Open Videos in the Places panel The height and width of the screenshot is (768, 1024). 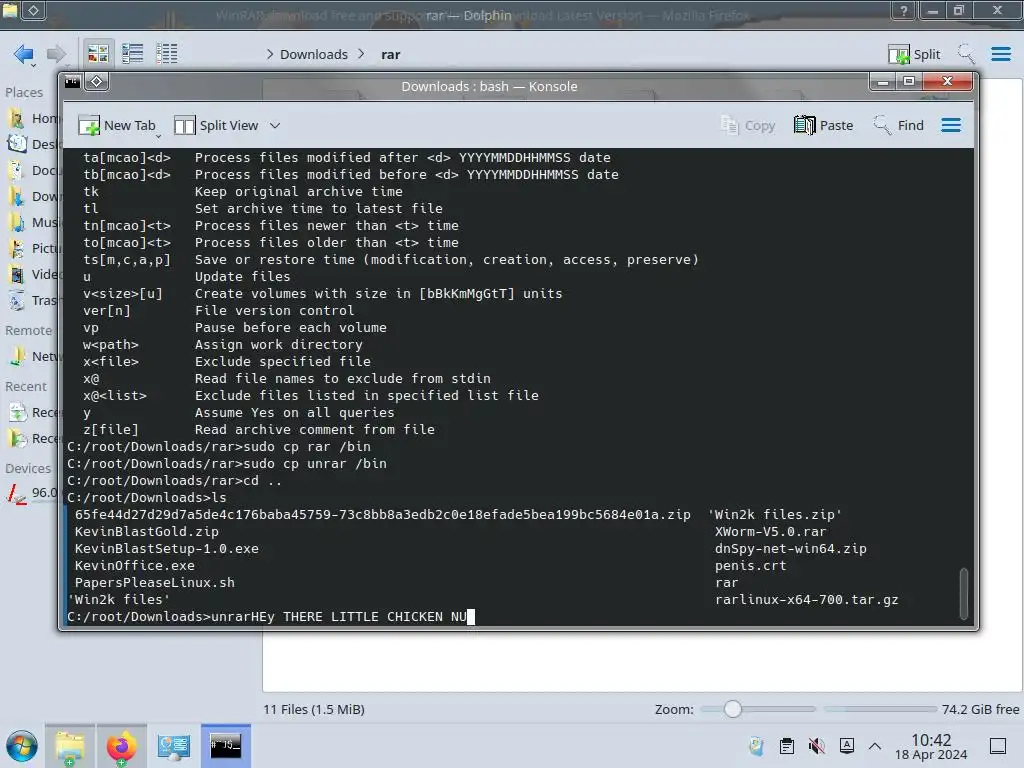33,274
